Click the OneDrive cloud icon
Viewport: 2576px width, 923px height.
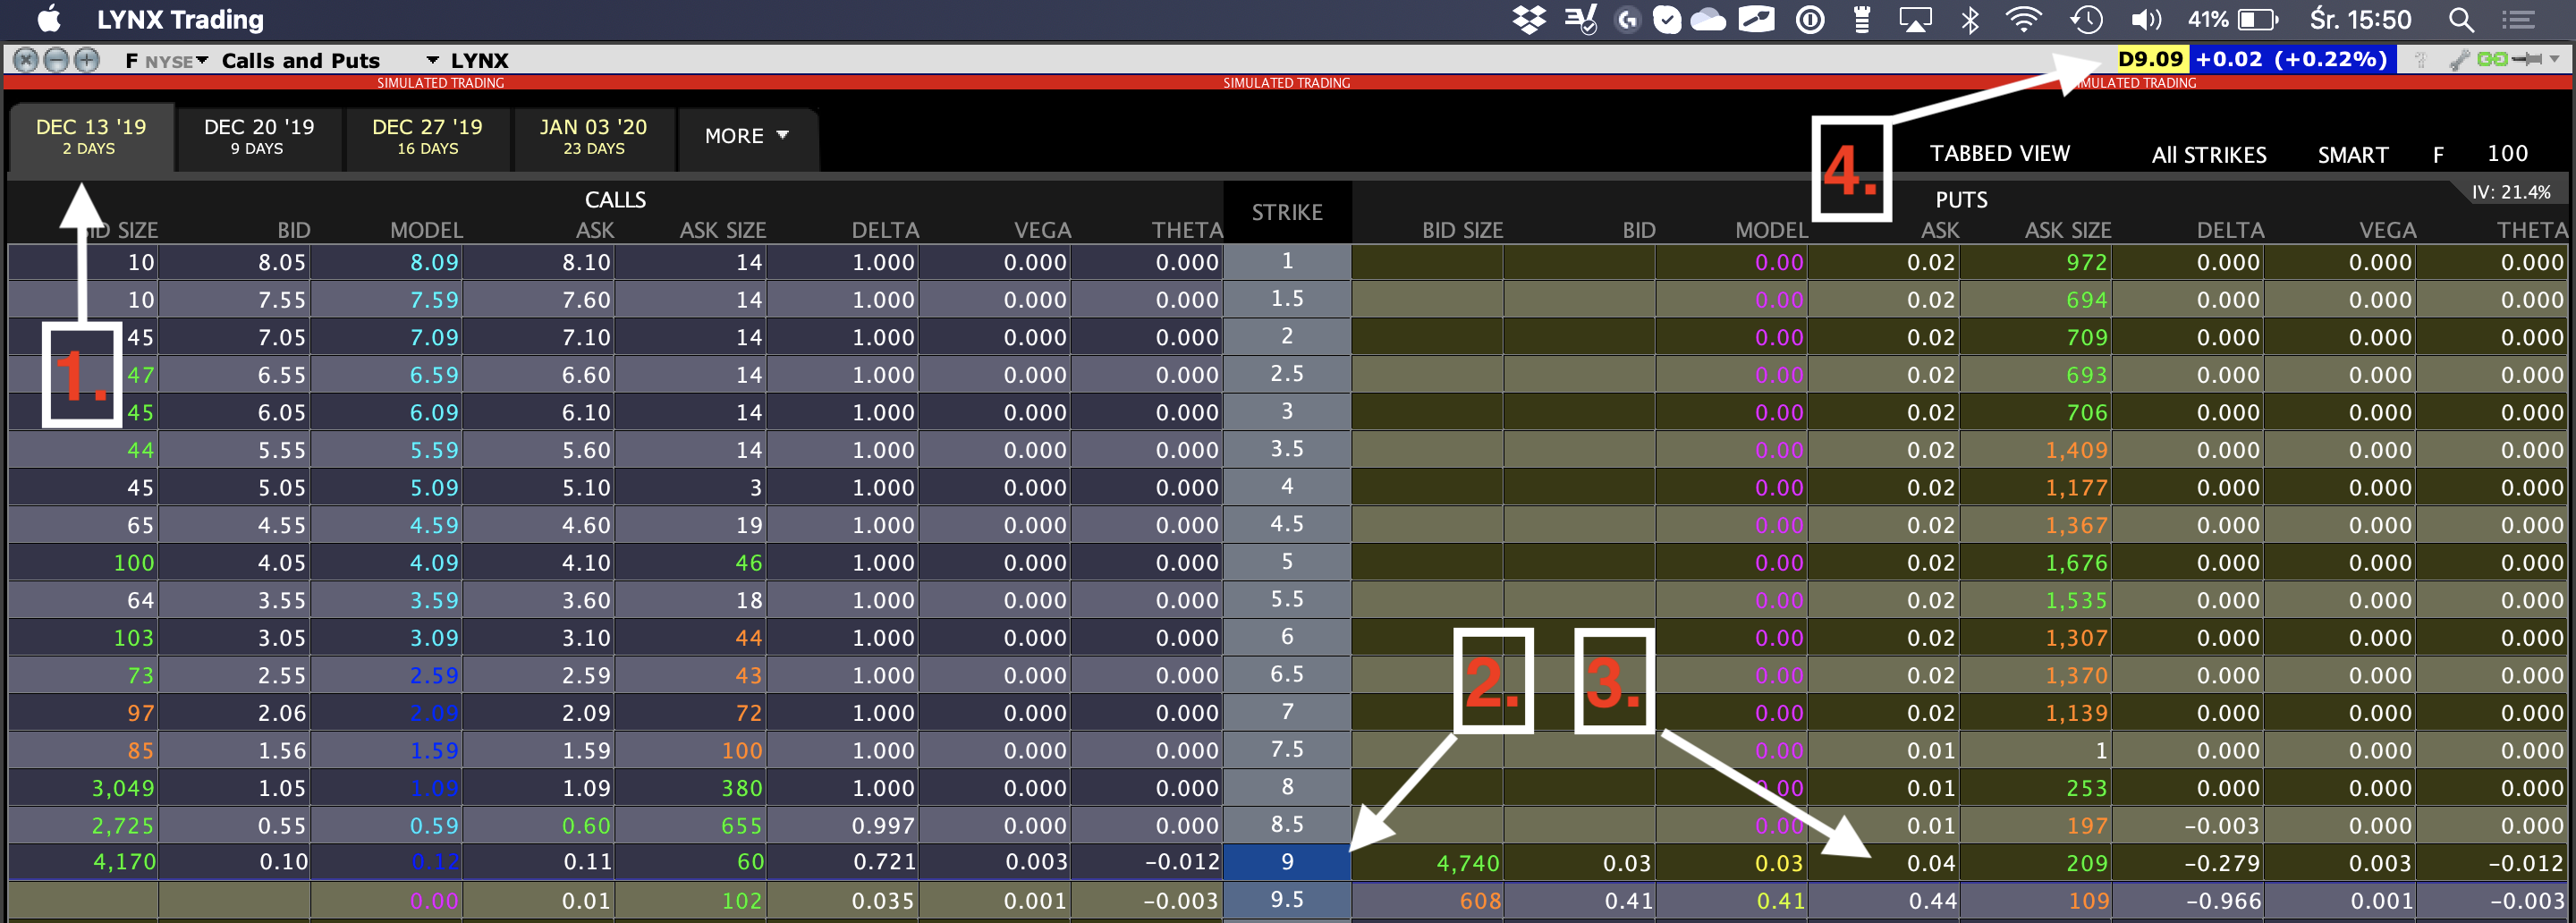click(x=1708, y=19)
